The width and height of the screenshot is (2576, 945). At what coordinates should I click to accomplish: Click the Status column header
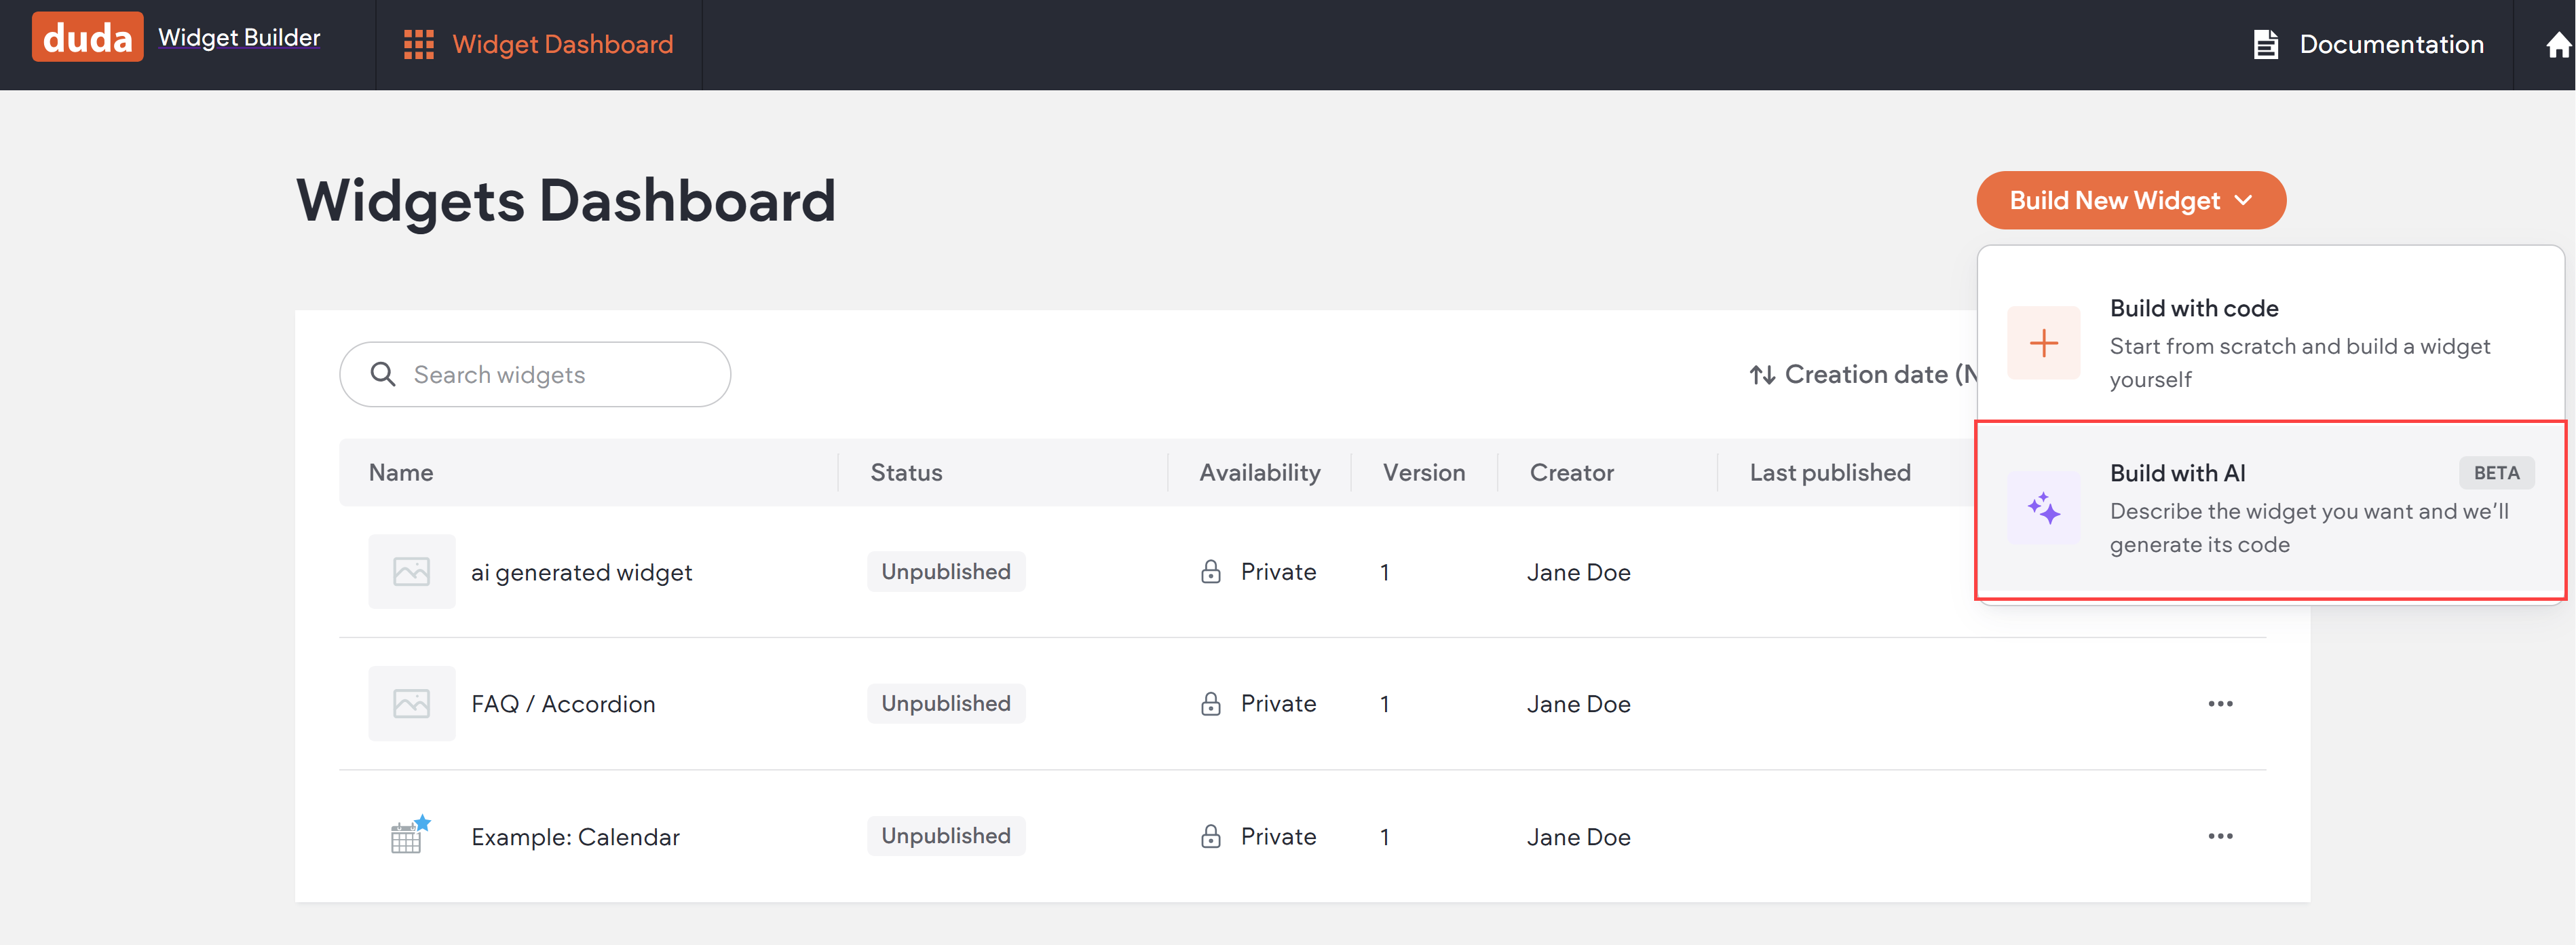click(x=906, y=473)
